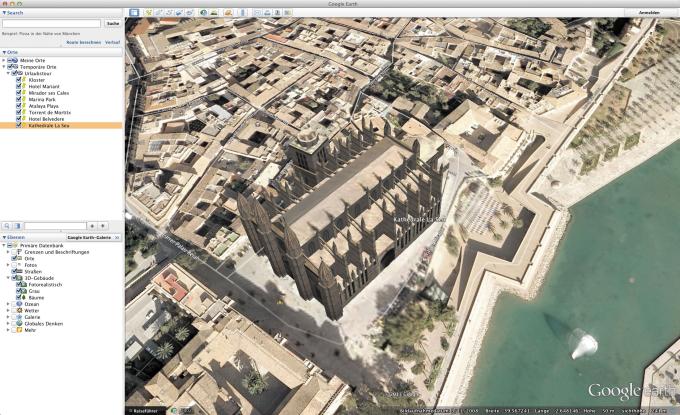The image size is (680, 415).
Task: Click the magnifier icon below the places list
Action: (7, 226)
